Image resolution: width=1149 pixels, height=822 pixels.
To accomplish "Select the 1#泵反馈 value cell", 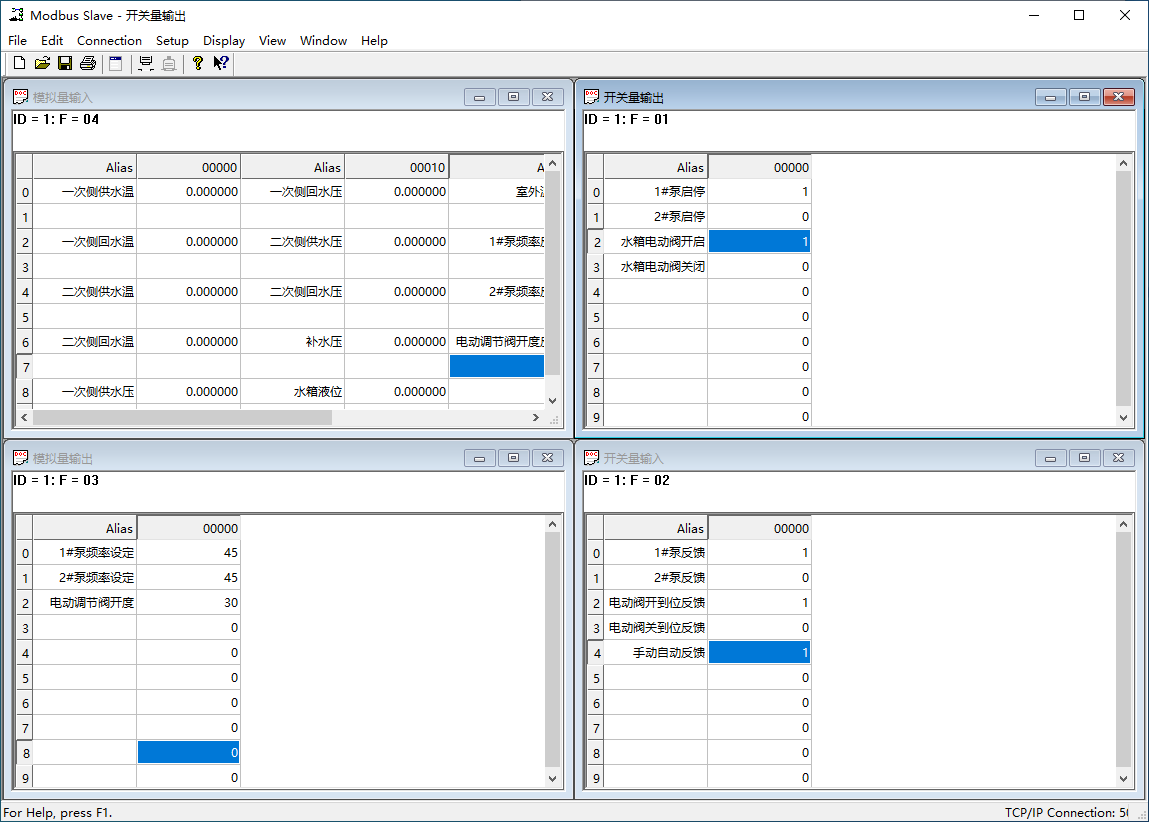I will (x=759, y=552).
